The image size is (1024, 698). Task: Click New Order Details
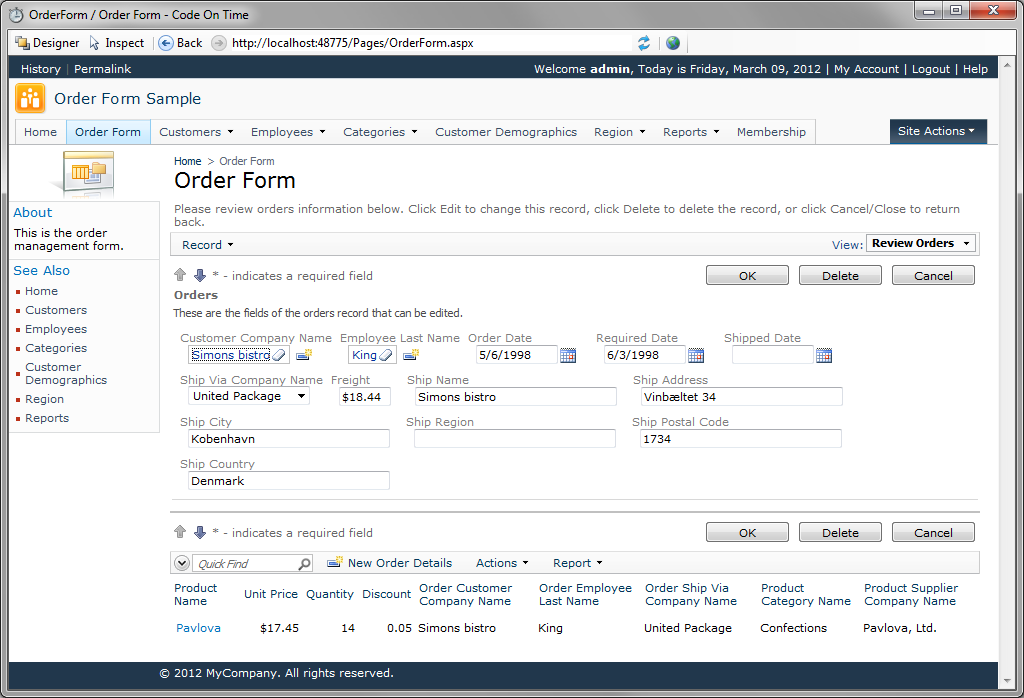click(x=399, y=563)
